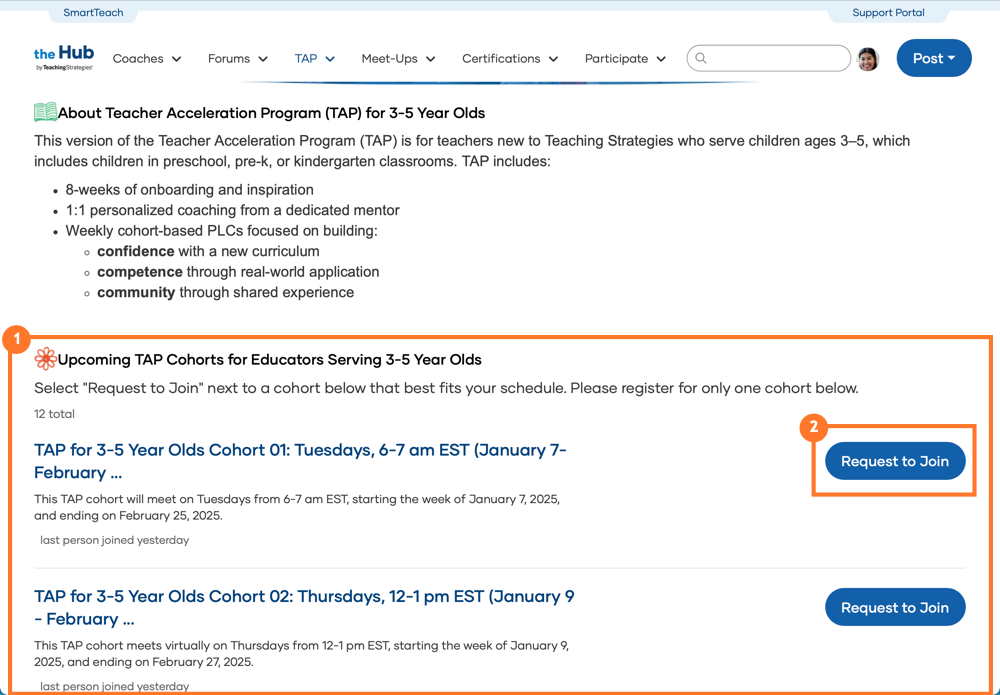1000x695 pixels.
Task: Click the search magnifier icon
Action: point(701,58)
